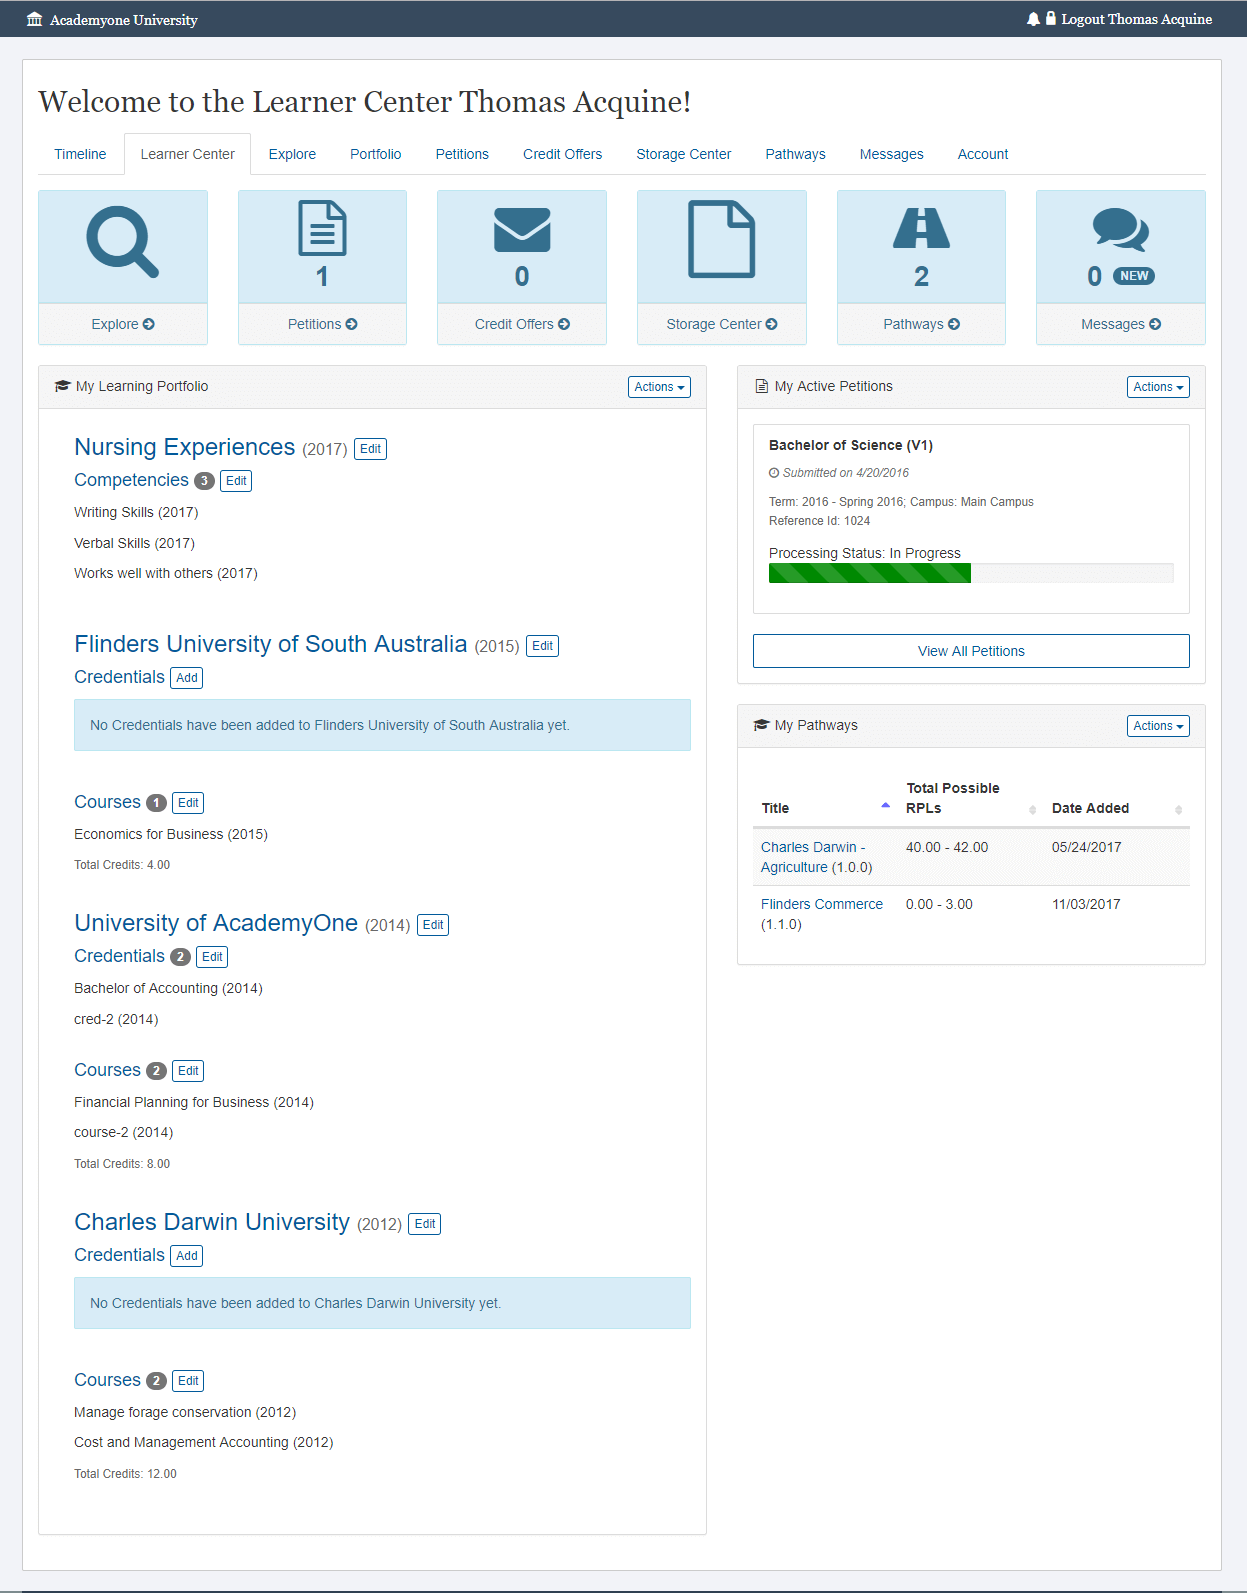Open Charles Darwin - Agriculture pathway
The image size is (1247, 1593).
[815, 857]
